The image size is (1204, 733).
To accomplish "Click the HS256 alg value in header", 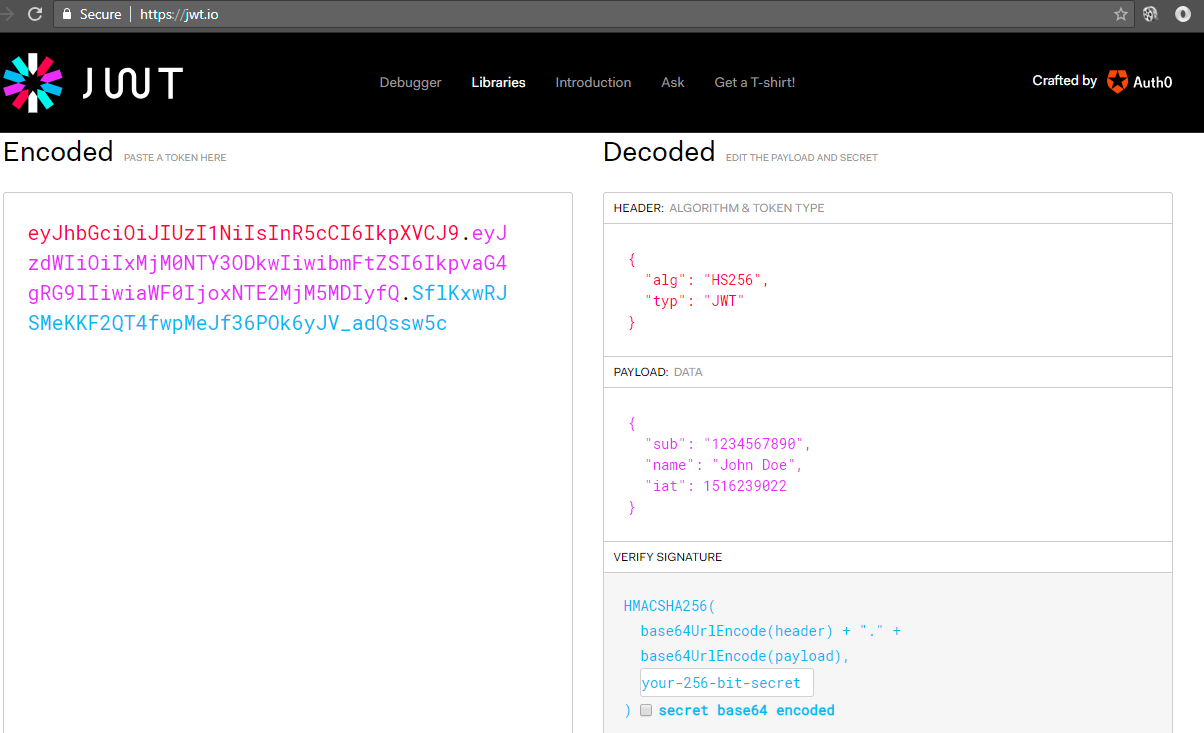I will point(736,280).
